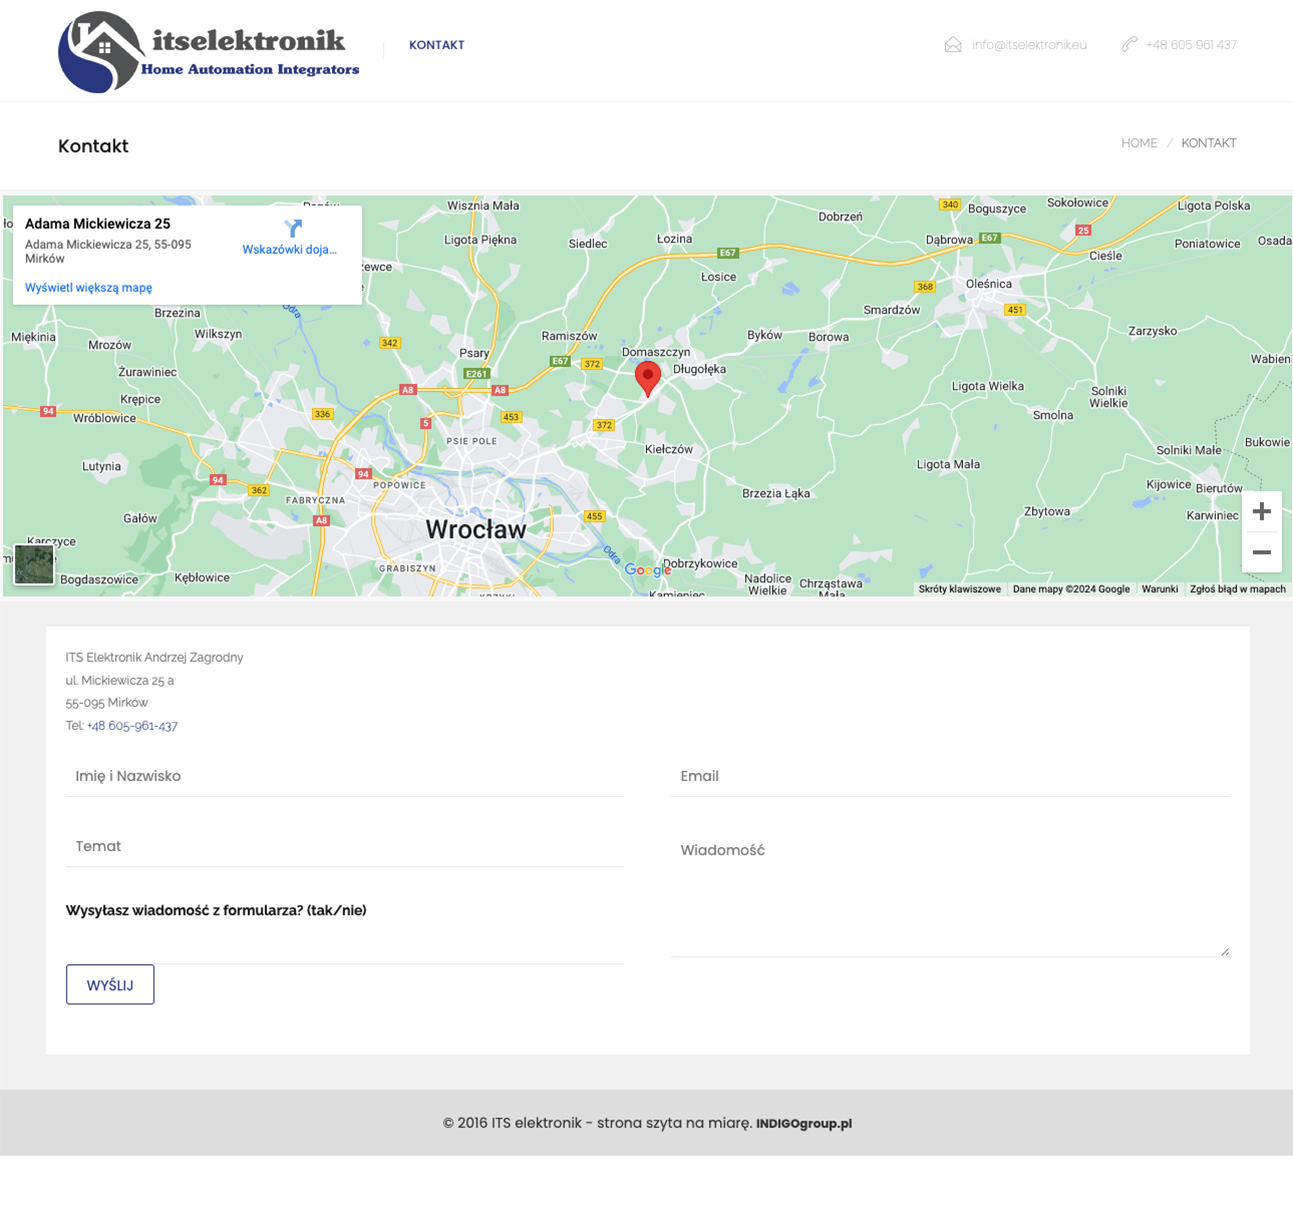Click the Tel +48 605-961-437 link
The height and width of the screenshot is (1206, 1293).
click(x=132, y=726)
